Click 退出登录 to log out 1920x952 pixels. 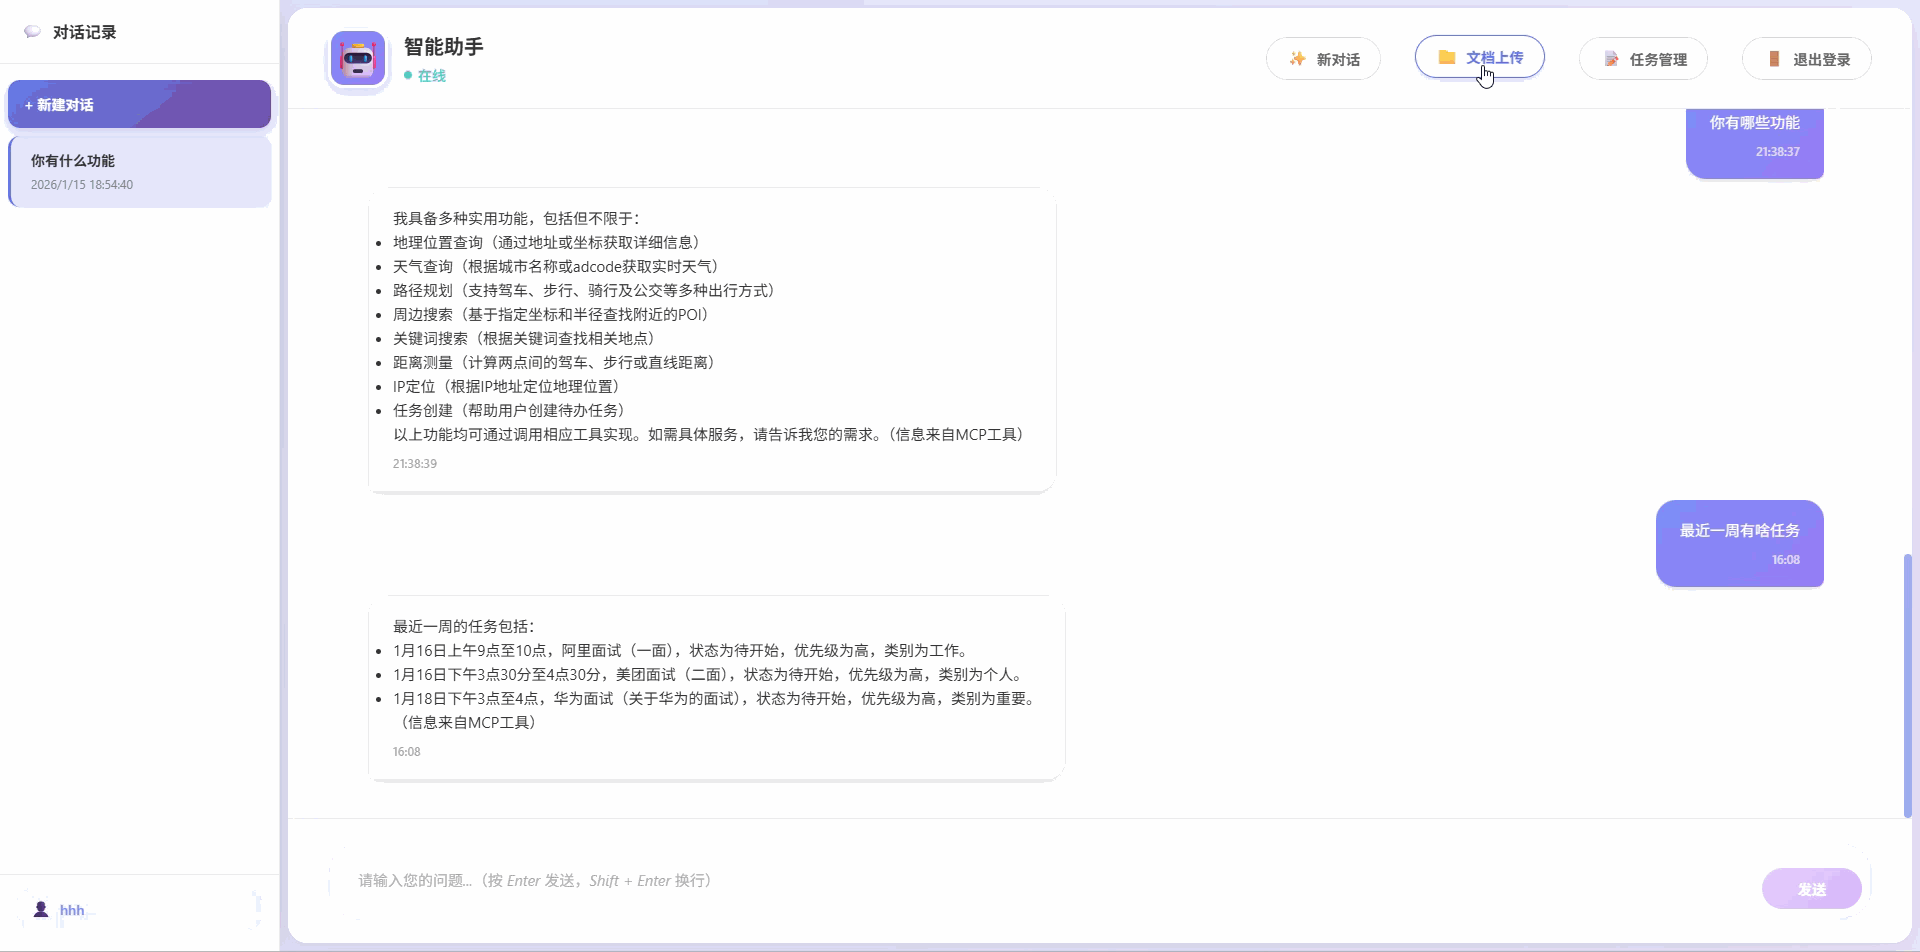point(1806,58)
